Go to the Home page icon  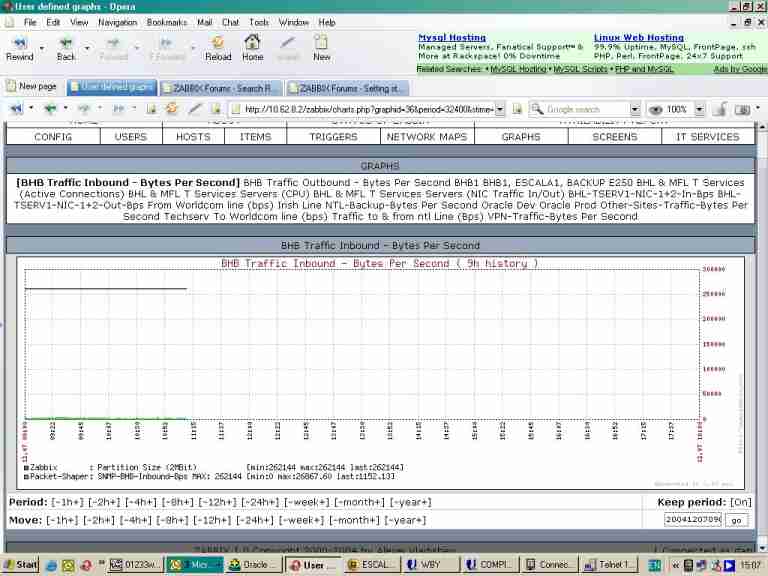pos(253,46)
